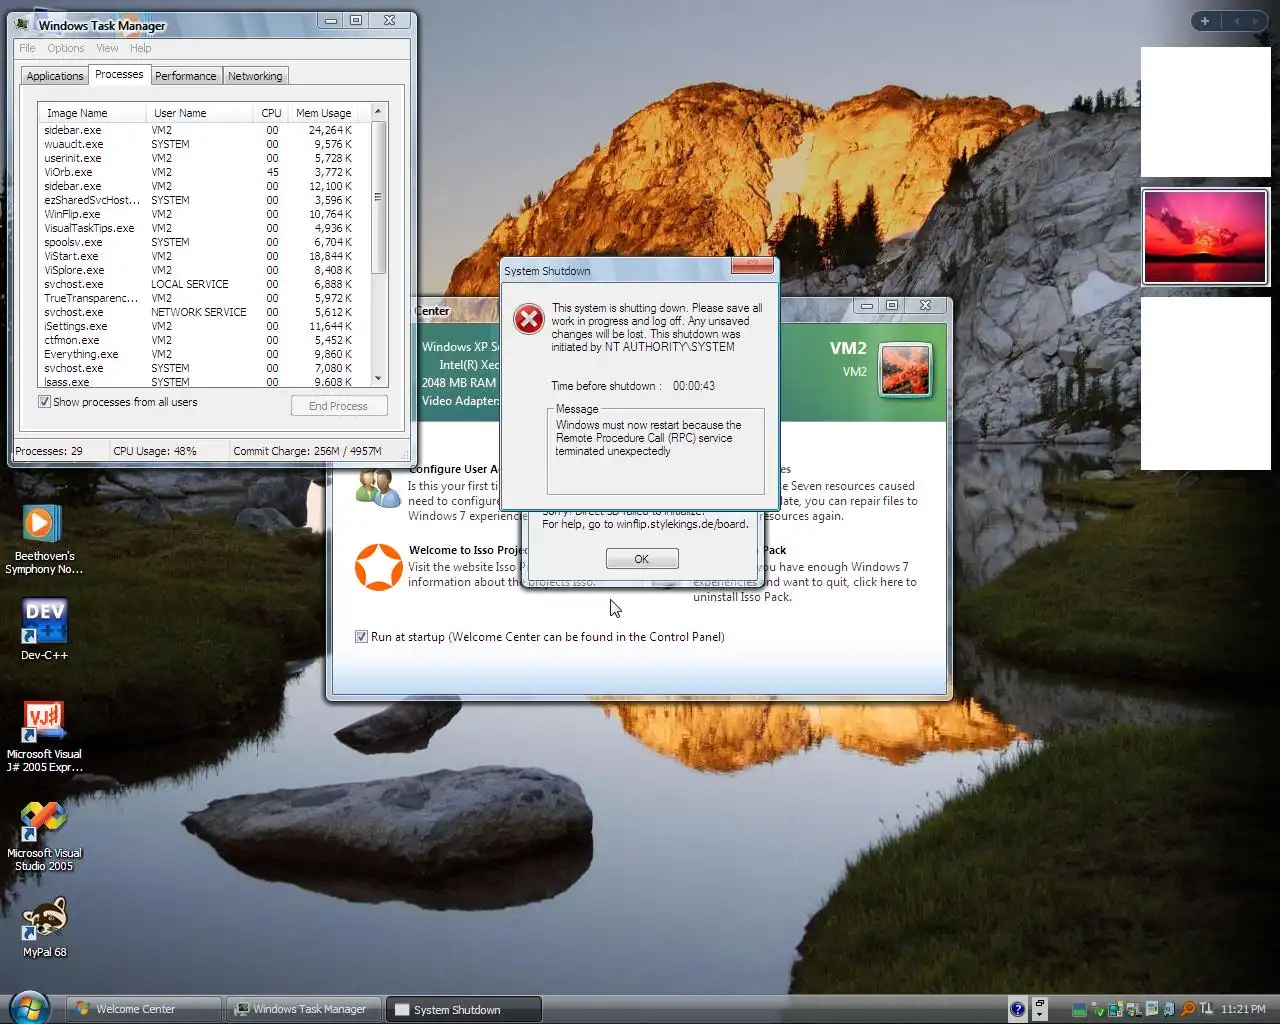Toggle Run at startup checkbox in Welcome Center
Screen dimensions: 1280x1024
pos(362,637)
